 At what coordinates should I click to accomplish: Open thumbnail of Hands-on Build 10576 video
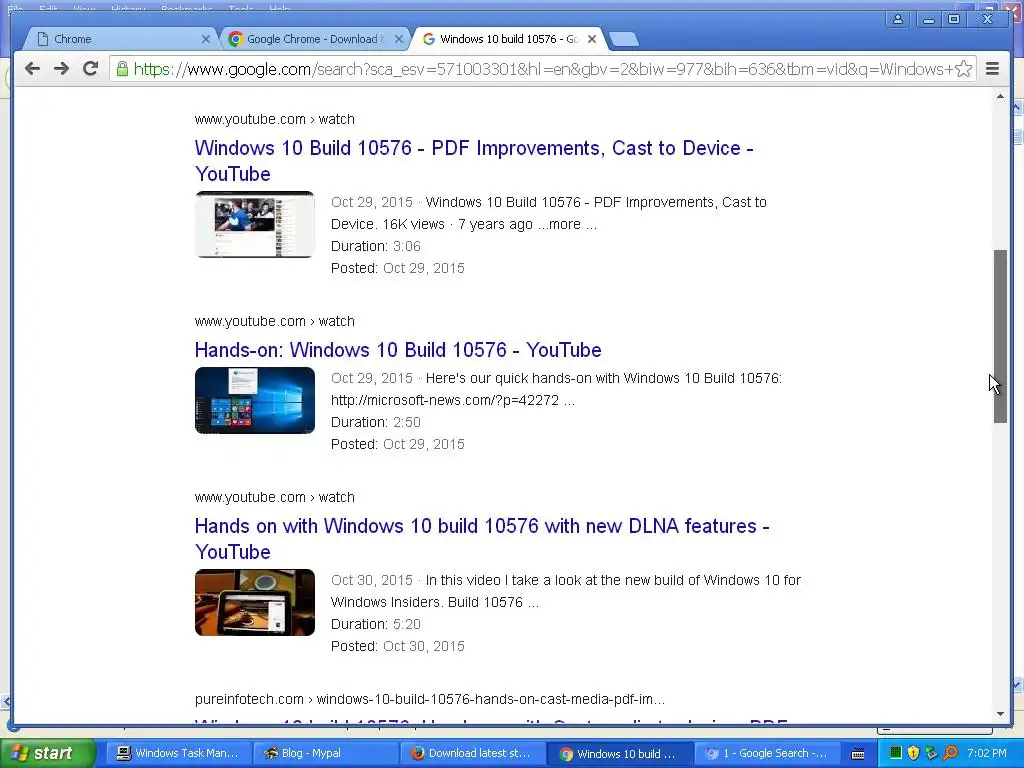255,400
